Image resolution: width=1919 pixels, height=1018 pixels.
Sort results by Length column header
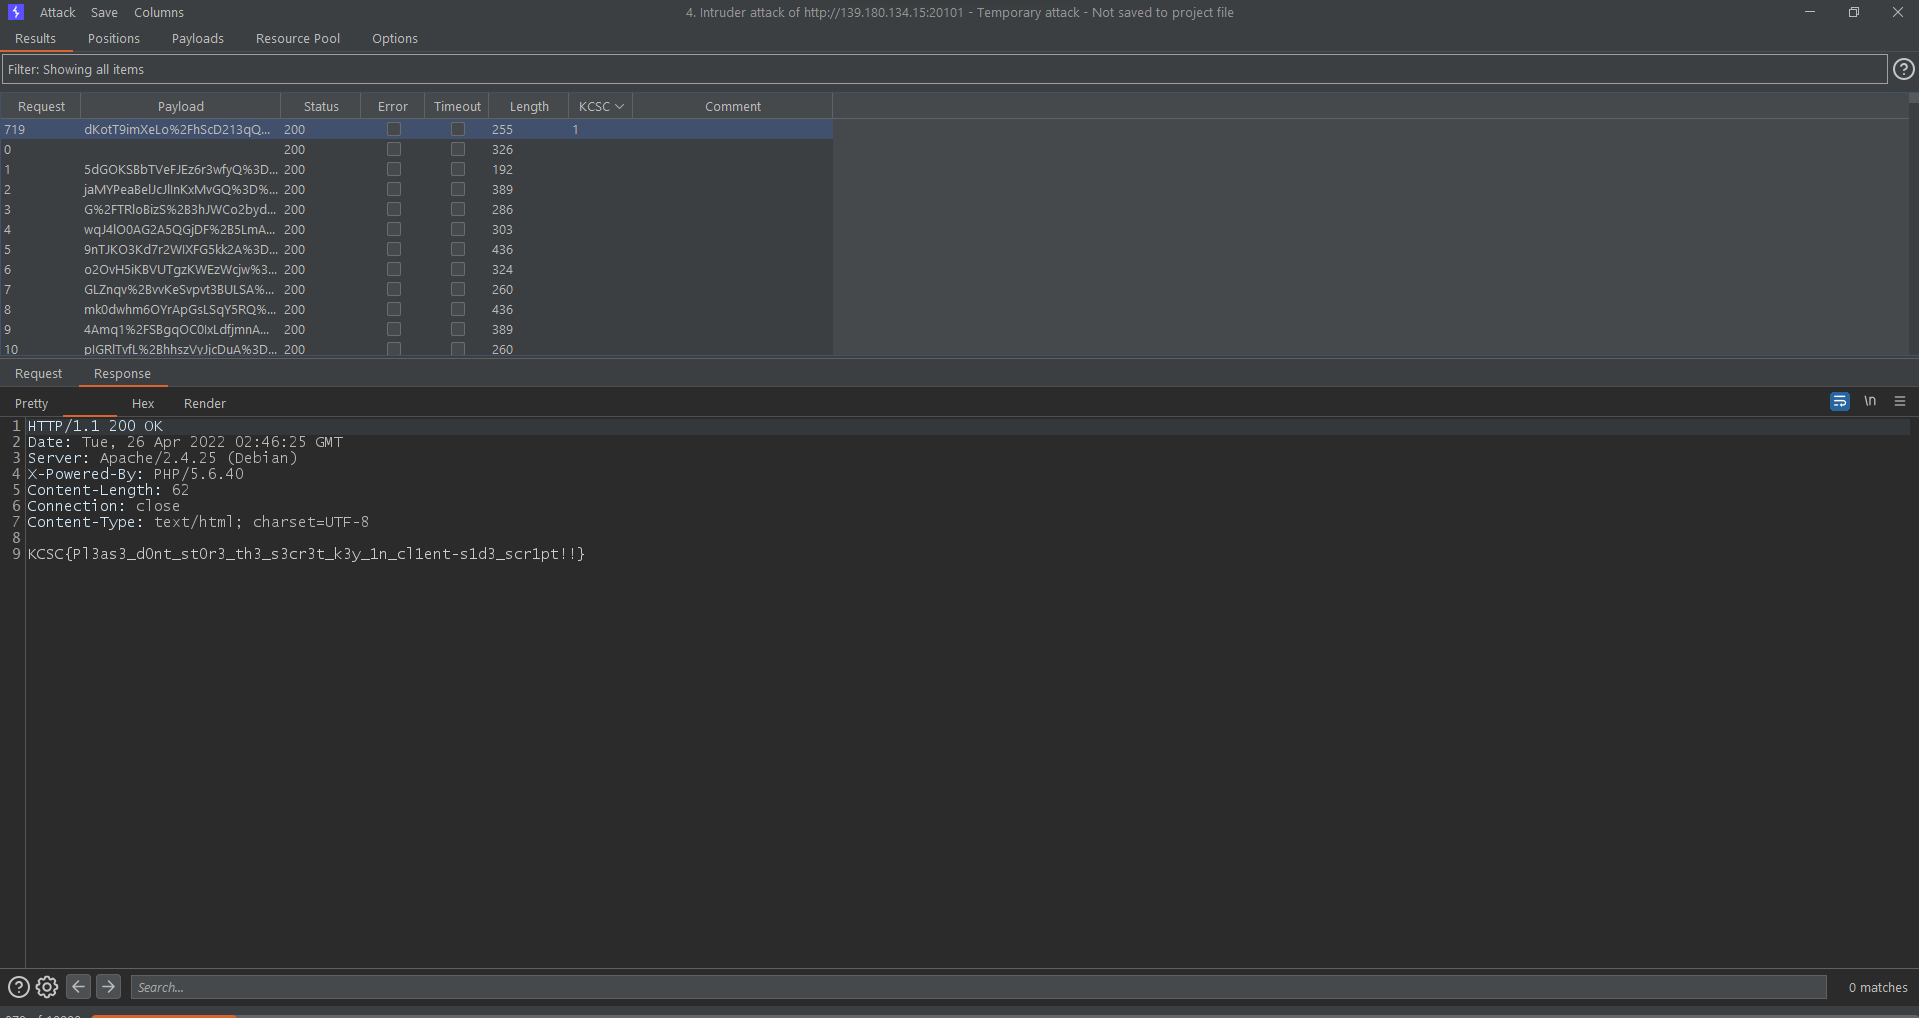[529, 106]
